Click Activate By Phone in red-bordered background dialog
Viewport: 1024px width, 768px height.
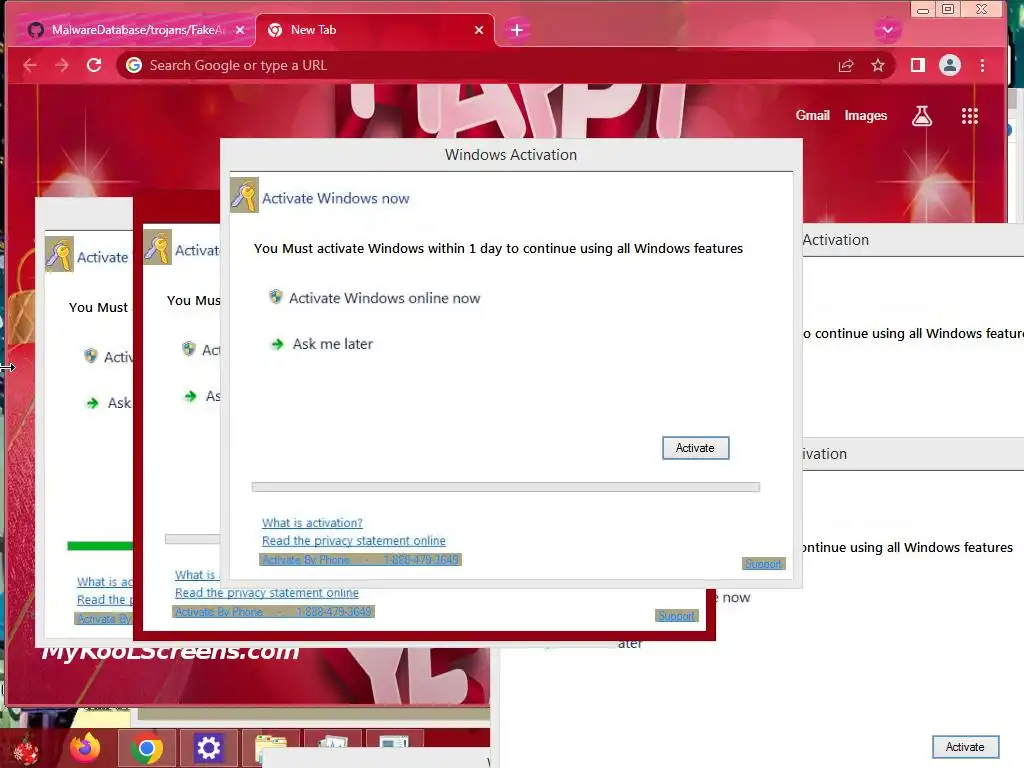pos(274,612)
